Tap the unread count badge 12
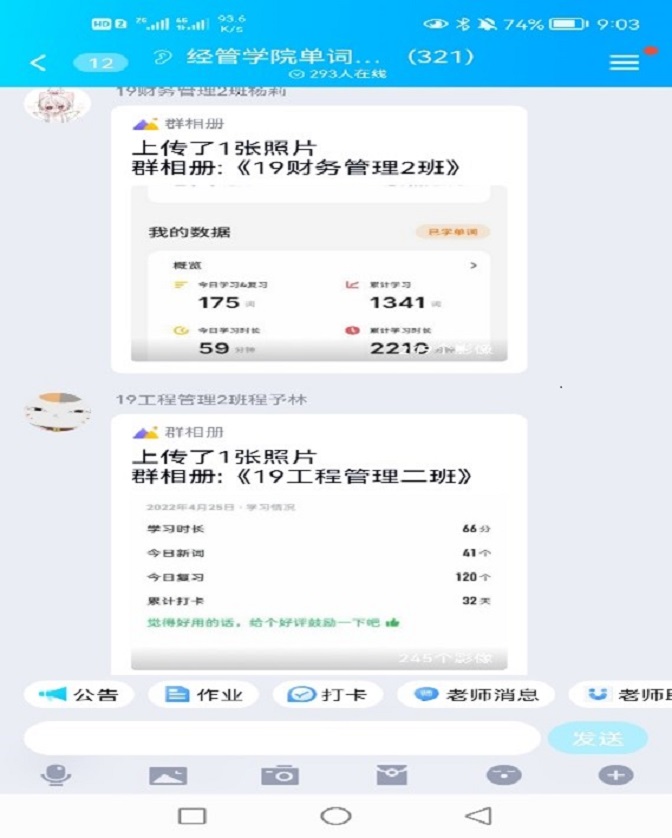Image resolution: width=672 pixels, height=838 pixels. [x=101, y=63]
